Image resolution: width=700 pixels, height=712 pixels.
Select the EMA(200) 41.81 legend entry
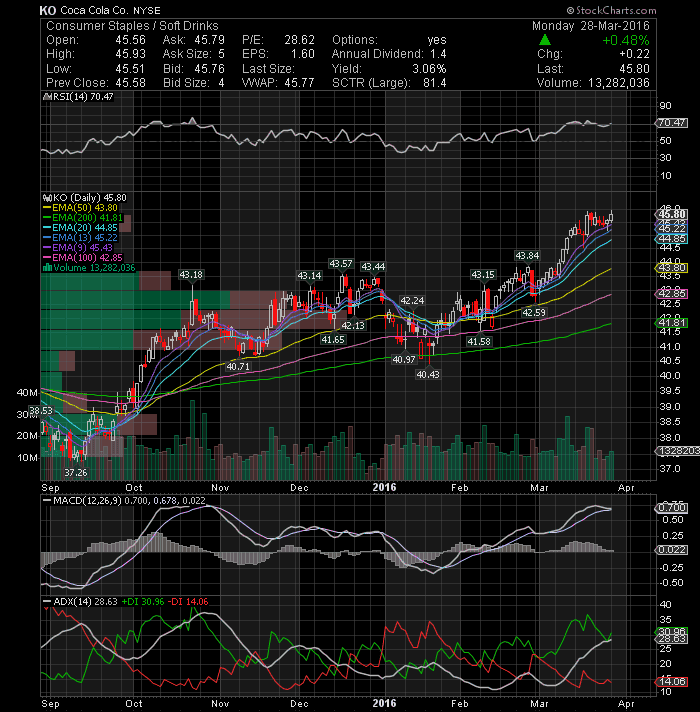(x=83, y=218)
